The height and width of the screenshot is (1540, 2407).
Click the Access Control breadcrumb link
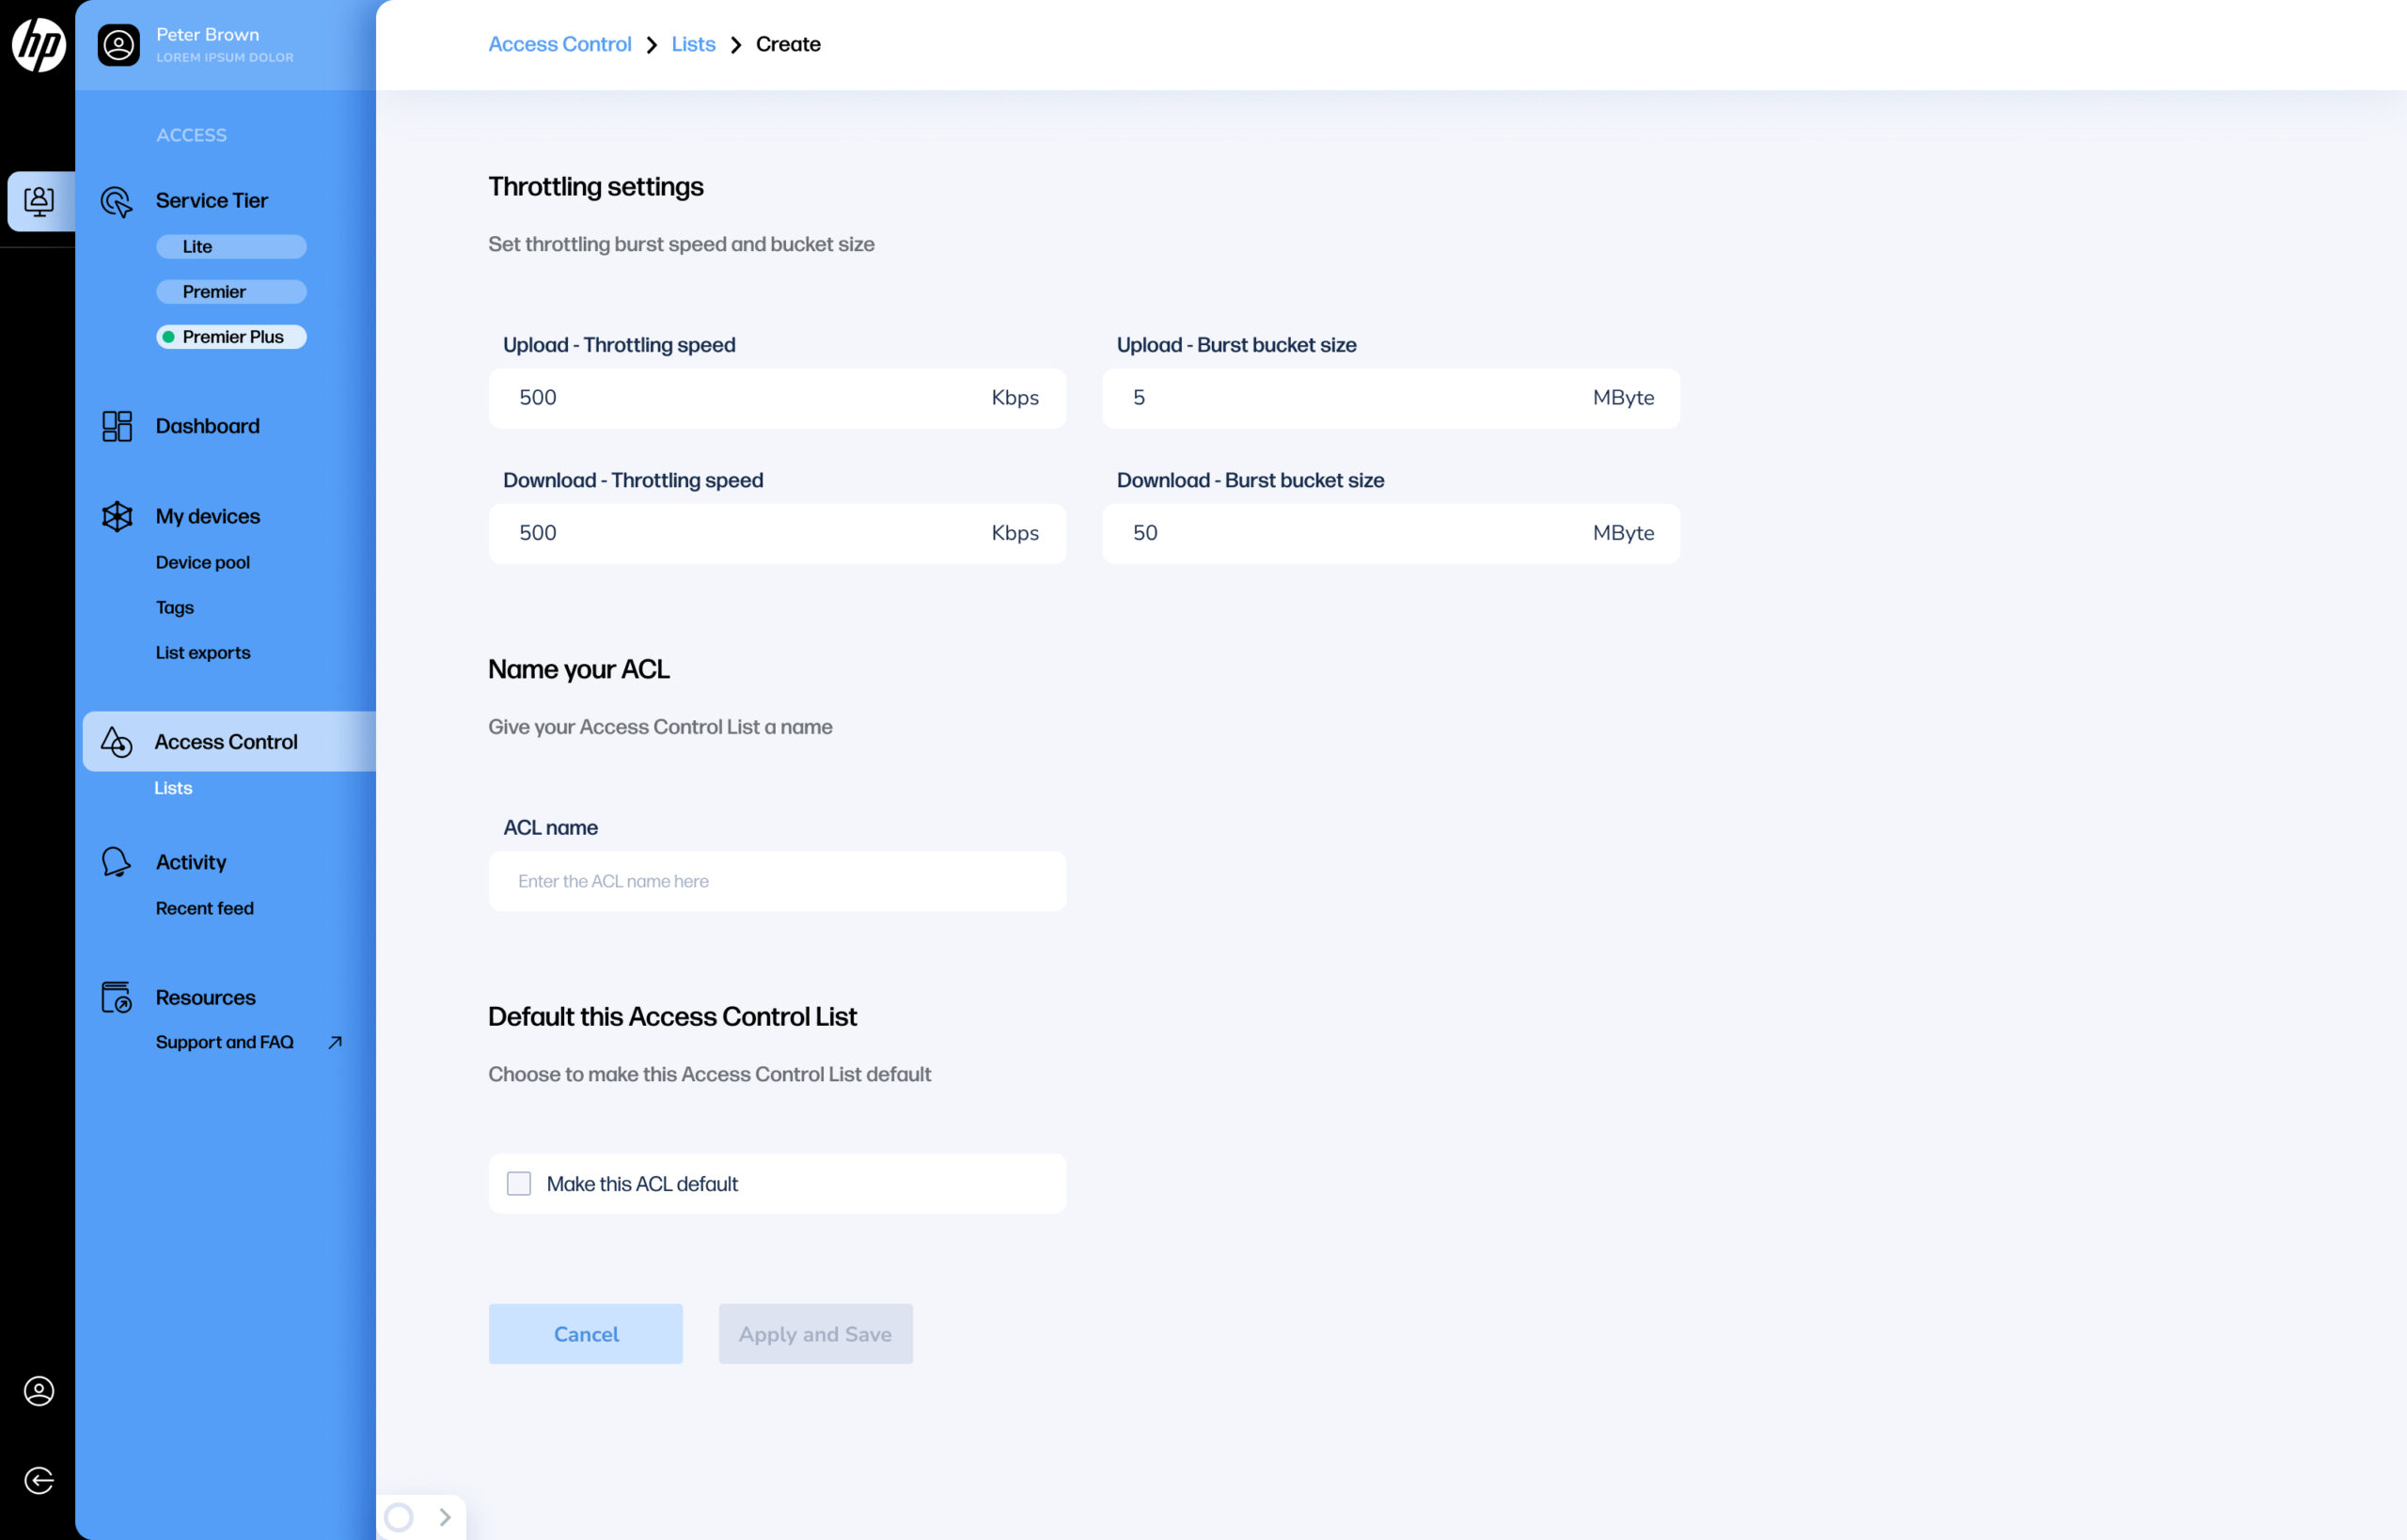point(559,44)
